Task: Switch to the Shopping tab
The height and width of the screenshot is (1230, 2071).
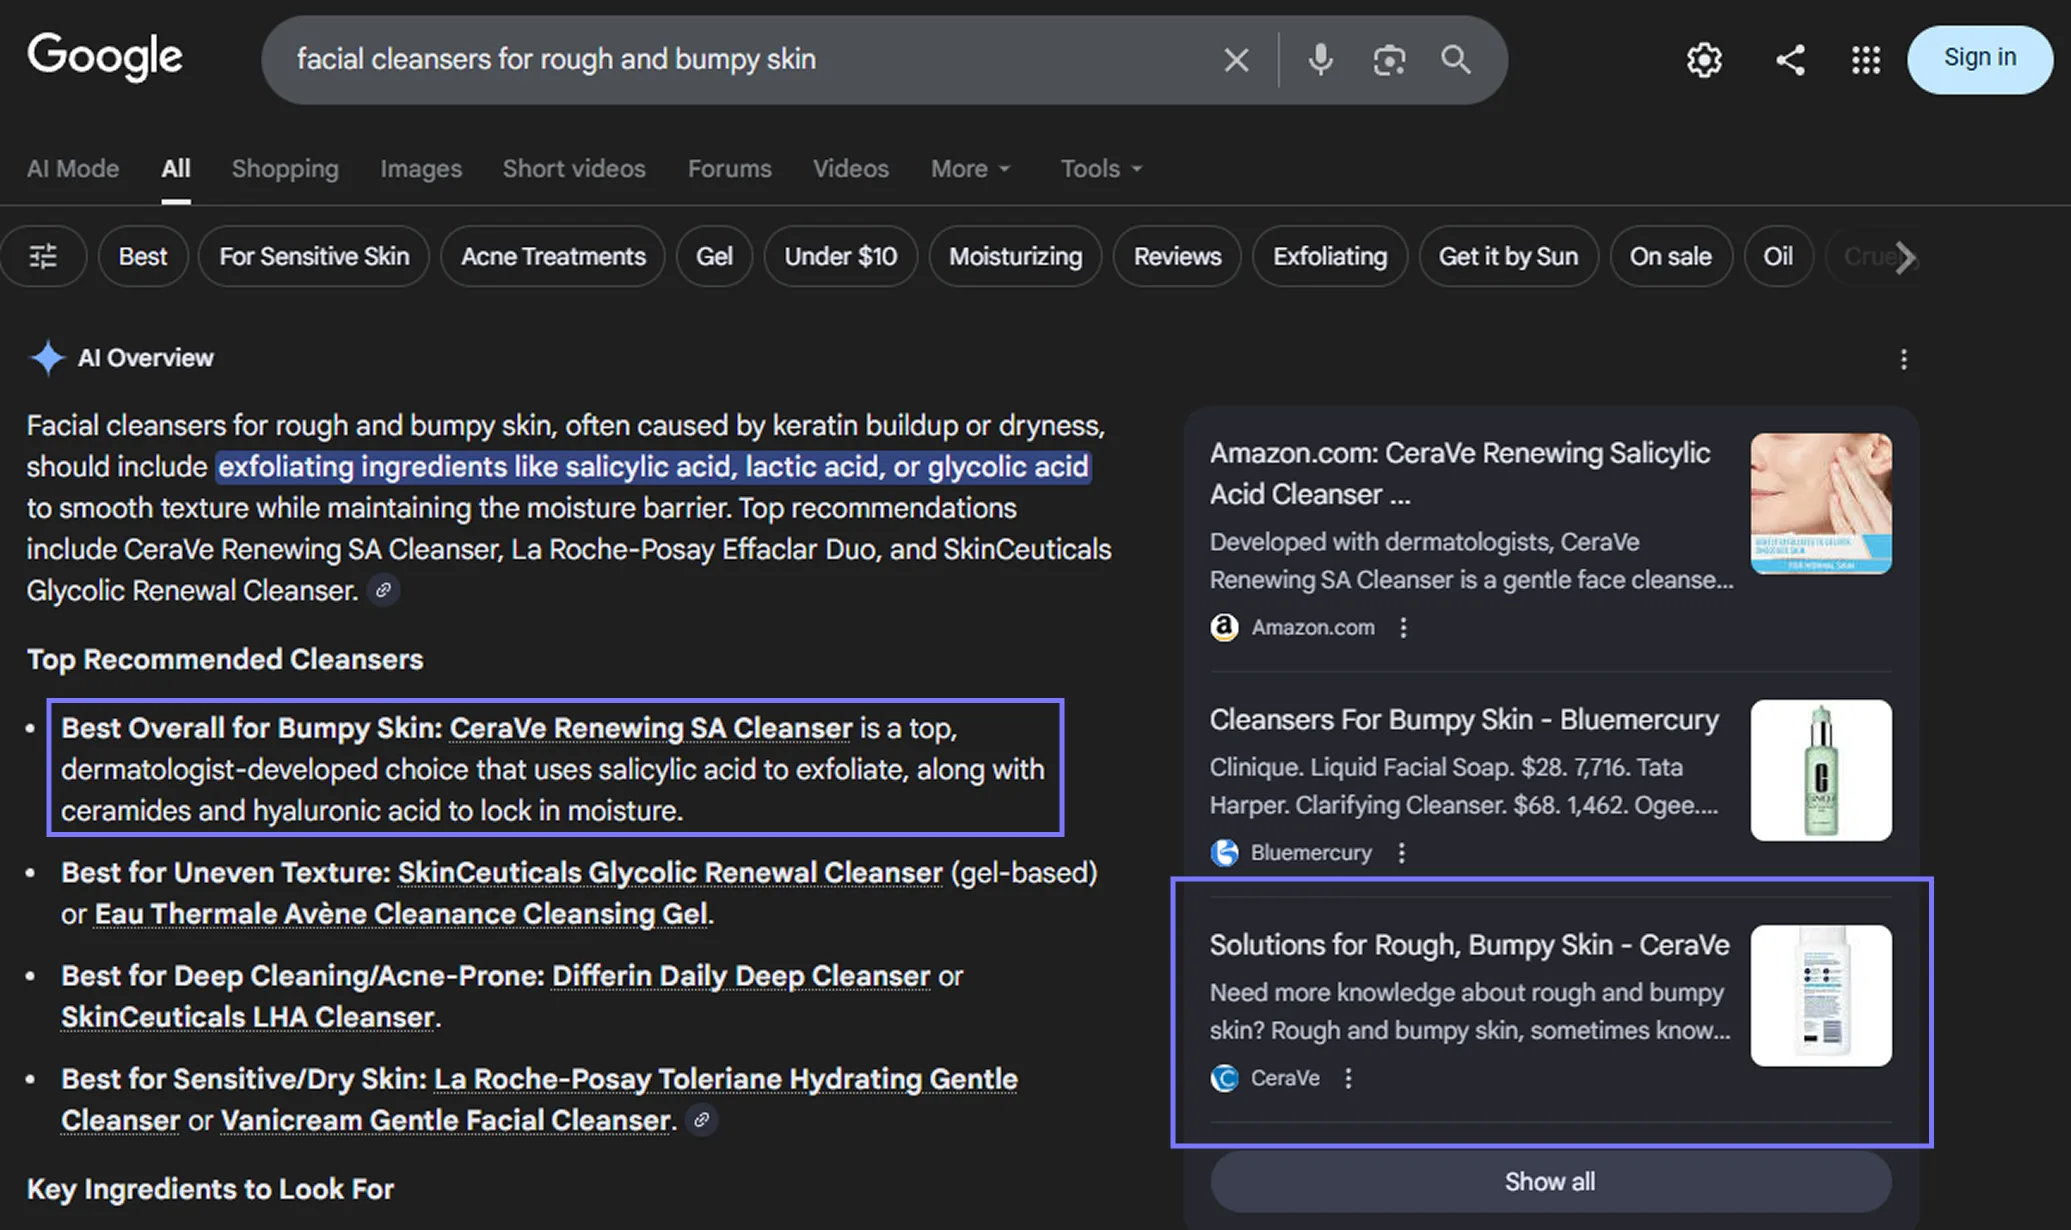Action: (285, 169)
